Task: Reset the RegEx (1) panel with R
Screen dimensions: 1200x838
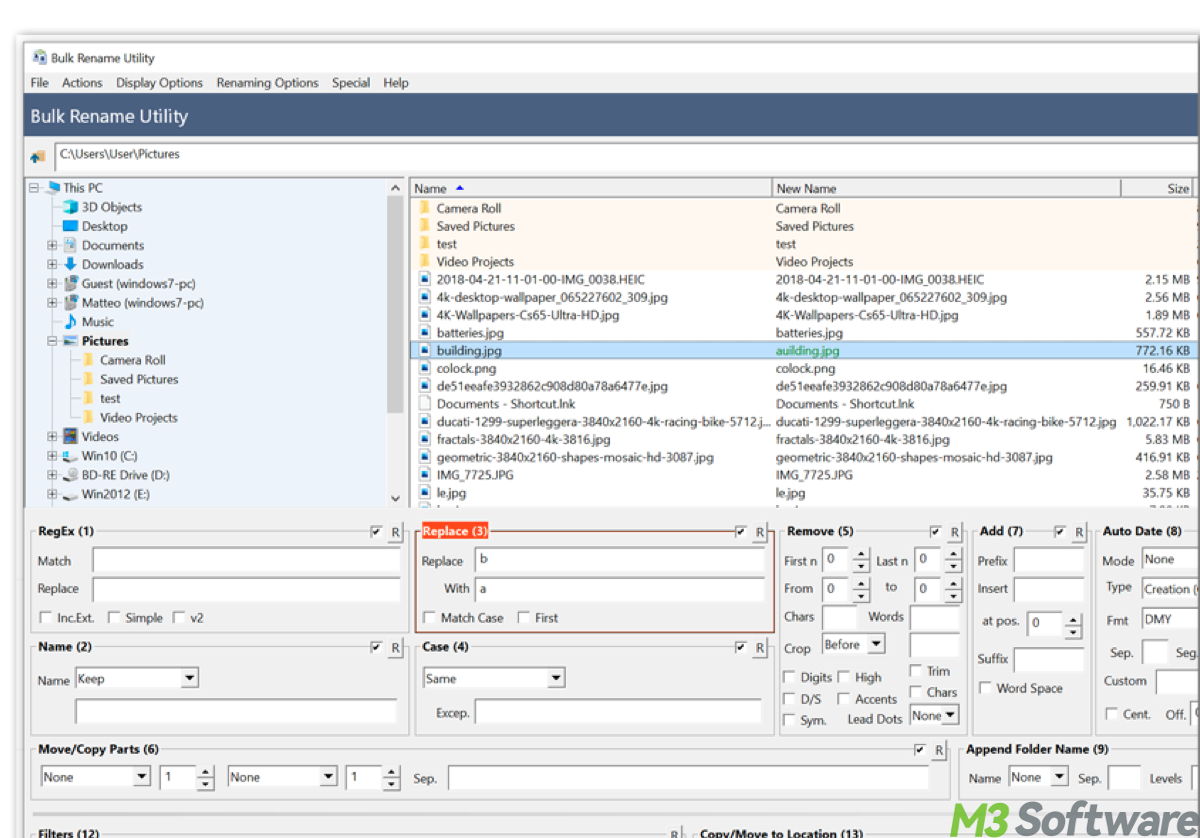Action: pos(395,533)
